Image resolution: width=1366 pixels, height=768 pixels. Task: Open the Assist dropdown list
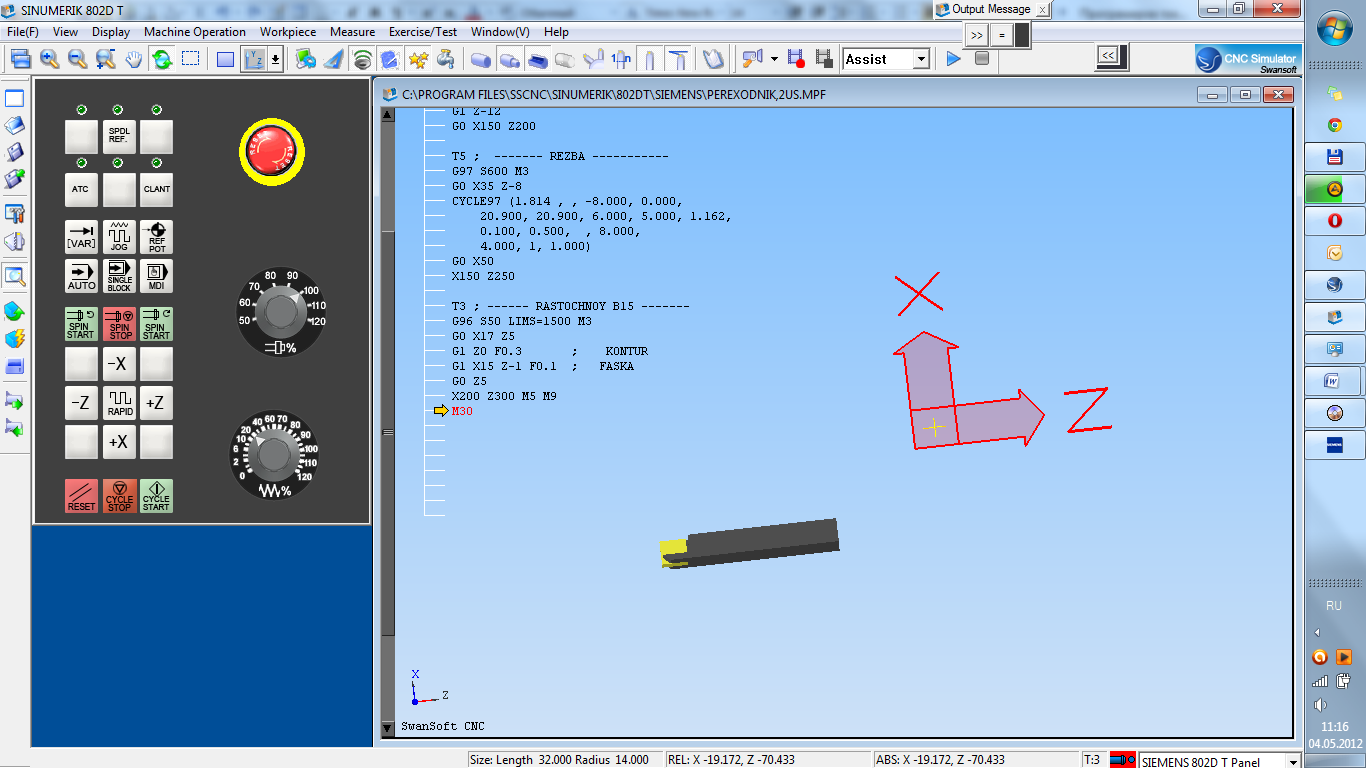tap(921, 59)
